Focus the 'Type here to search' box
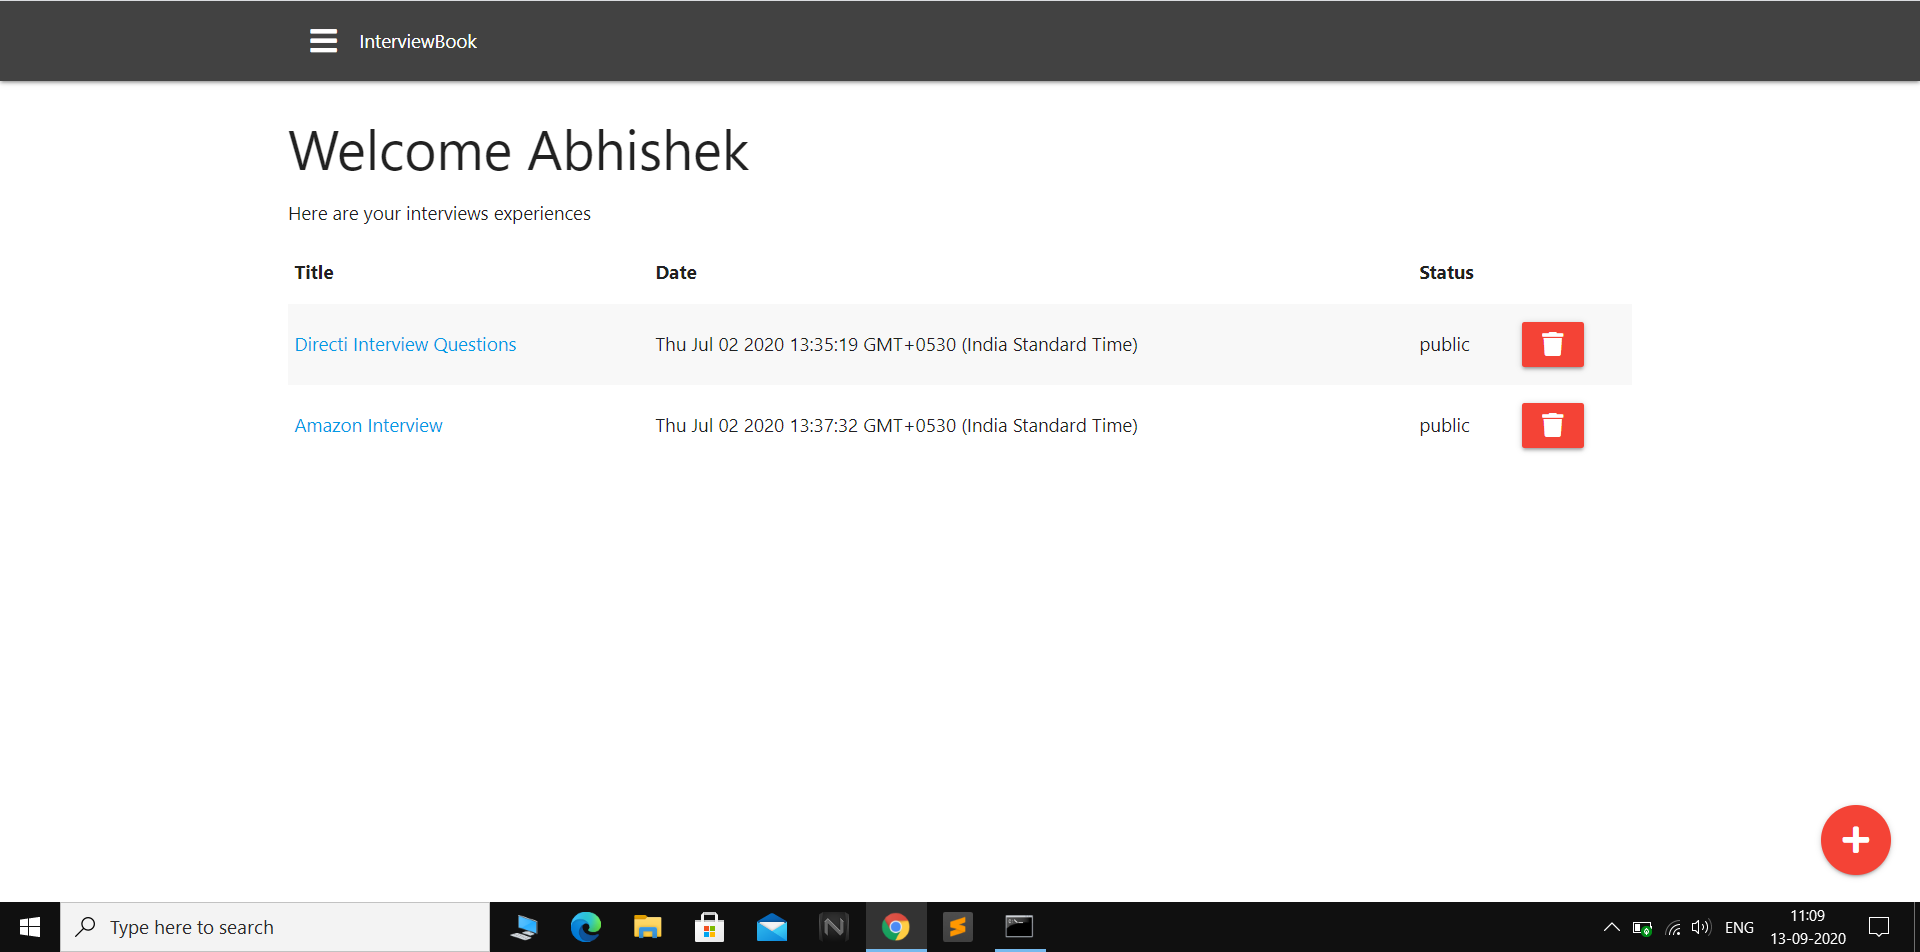The image size is (1920, 952). coord(275,927)
